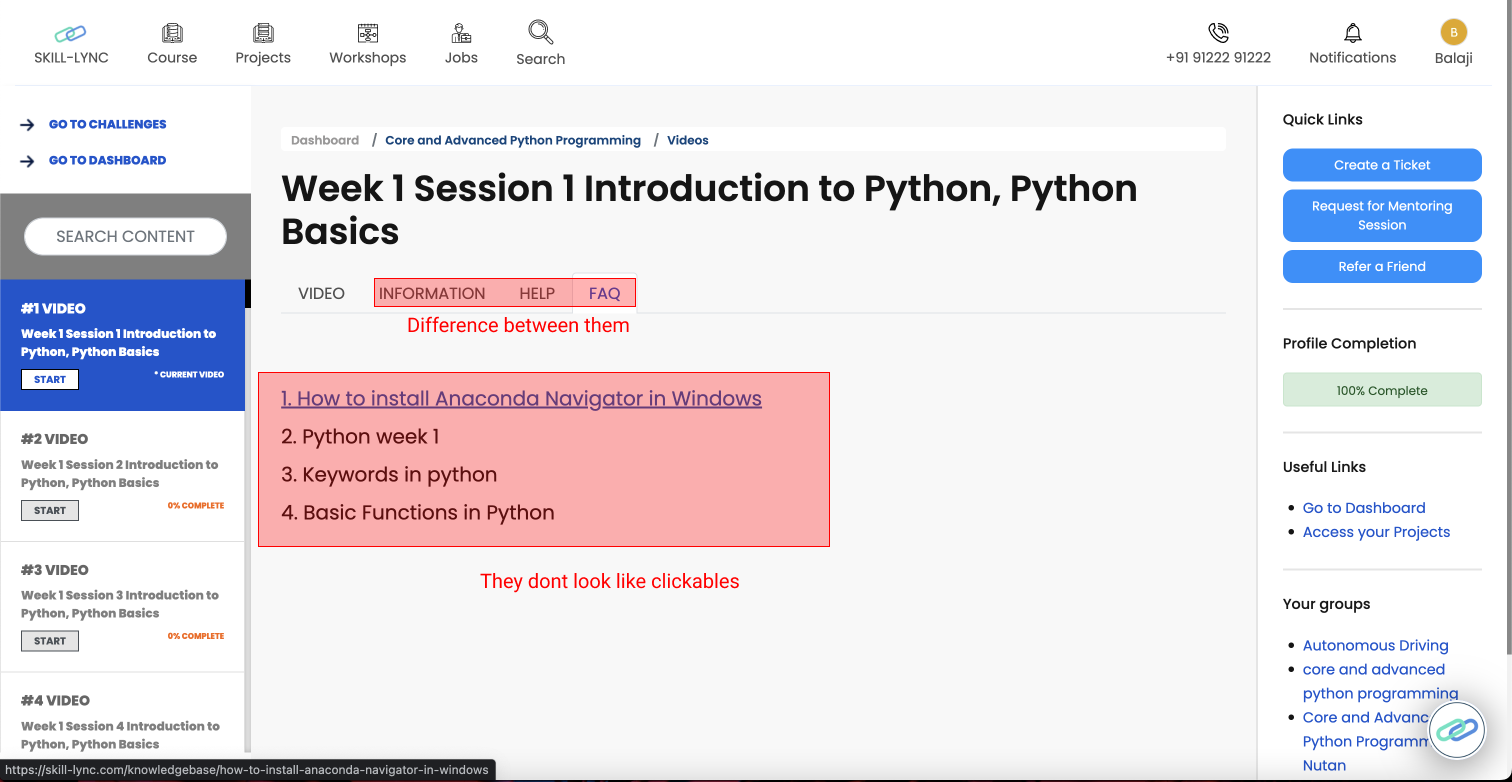Follow the GO TO DASHBOARD sidebar link
This screenshot has height=782, width=1512.
point(108,160)
